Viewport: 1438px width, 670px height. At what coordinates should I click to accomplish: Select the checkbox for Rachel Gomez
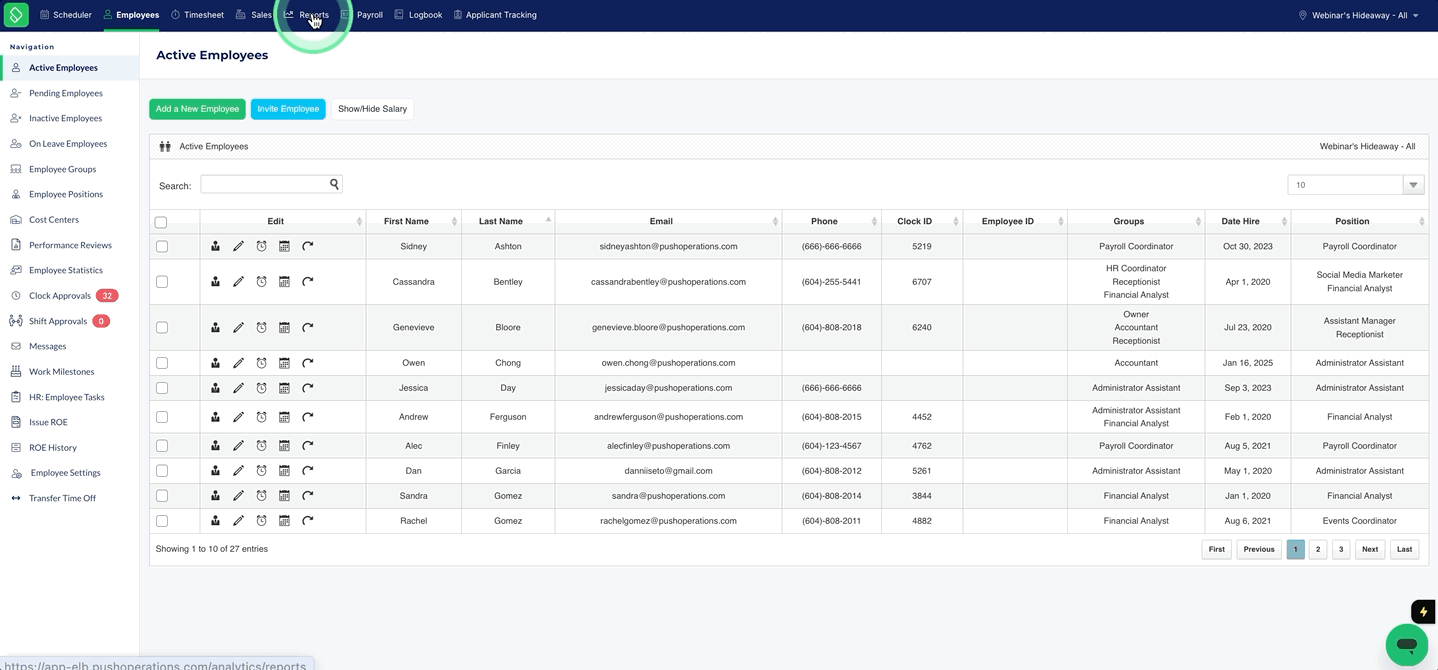click(x=162, y=521)
